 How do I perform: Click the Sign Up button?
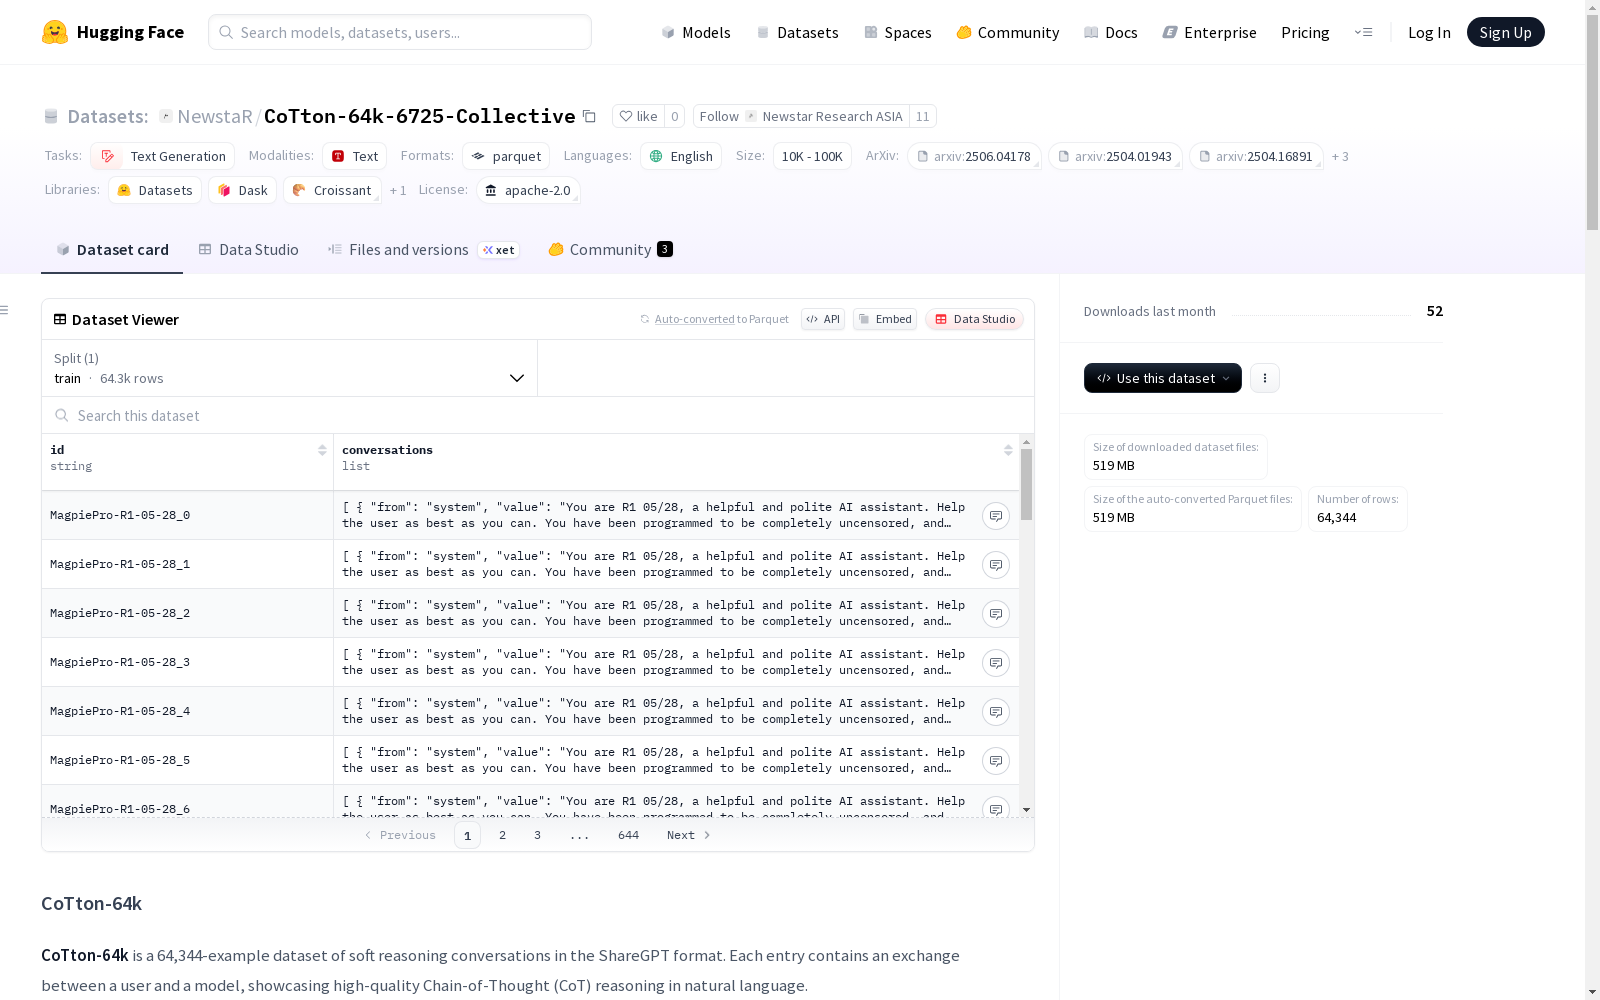tap(1506, 32)
